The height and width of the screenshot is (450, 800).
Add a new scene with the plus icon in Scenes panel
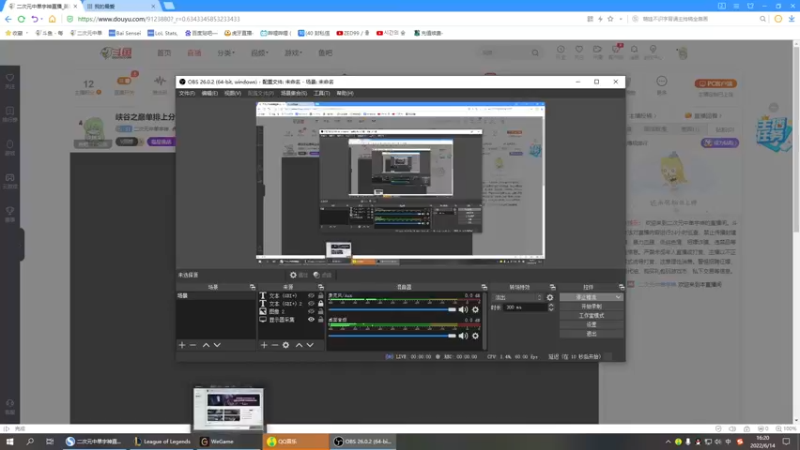tap(182, 345)
